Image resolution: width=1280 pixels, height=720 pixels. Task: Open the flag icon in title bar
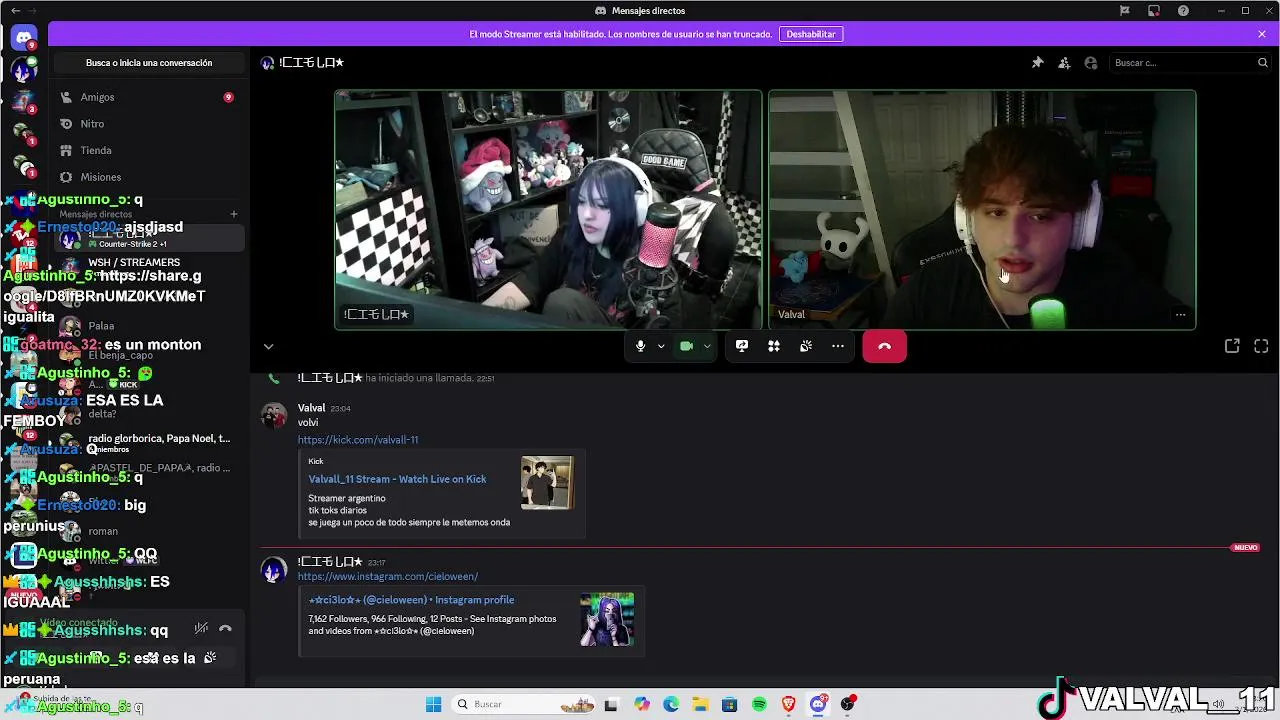coord(1125,10)
